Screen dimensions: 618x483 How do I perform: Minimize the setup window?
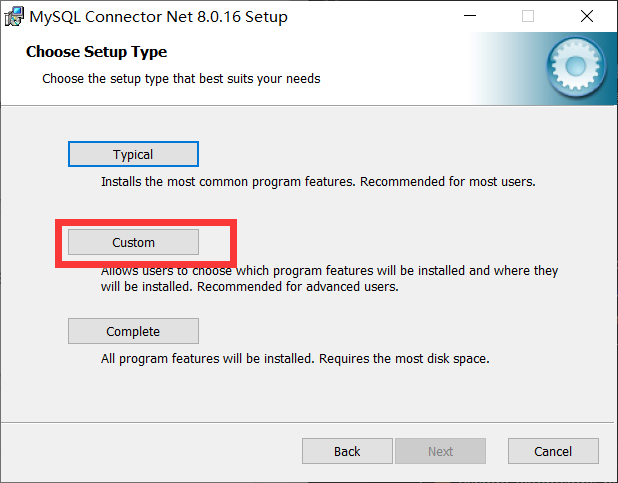[472, 17]
